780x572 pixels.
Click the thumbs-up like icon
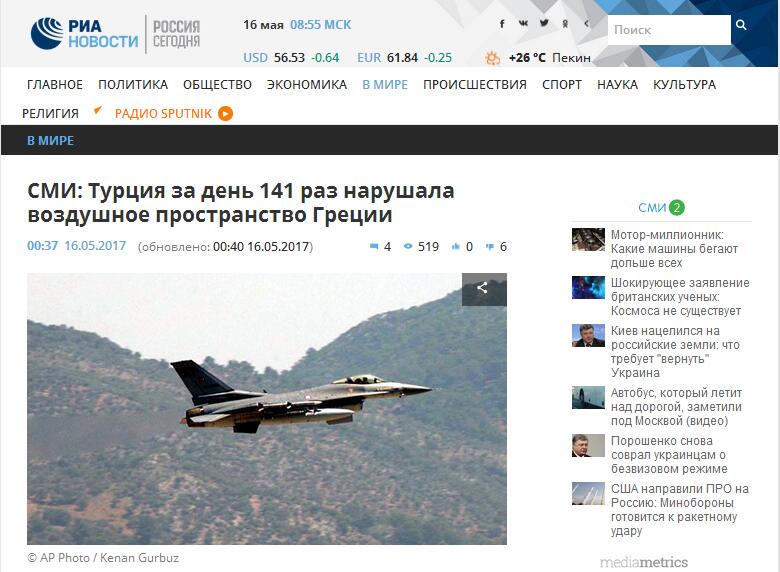click(x=455, y=246)
